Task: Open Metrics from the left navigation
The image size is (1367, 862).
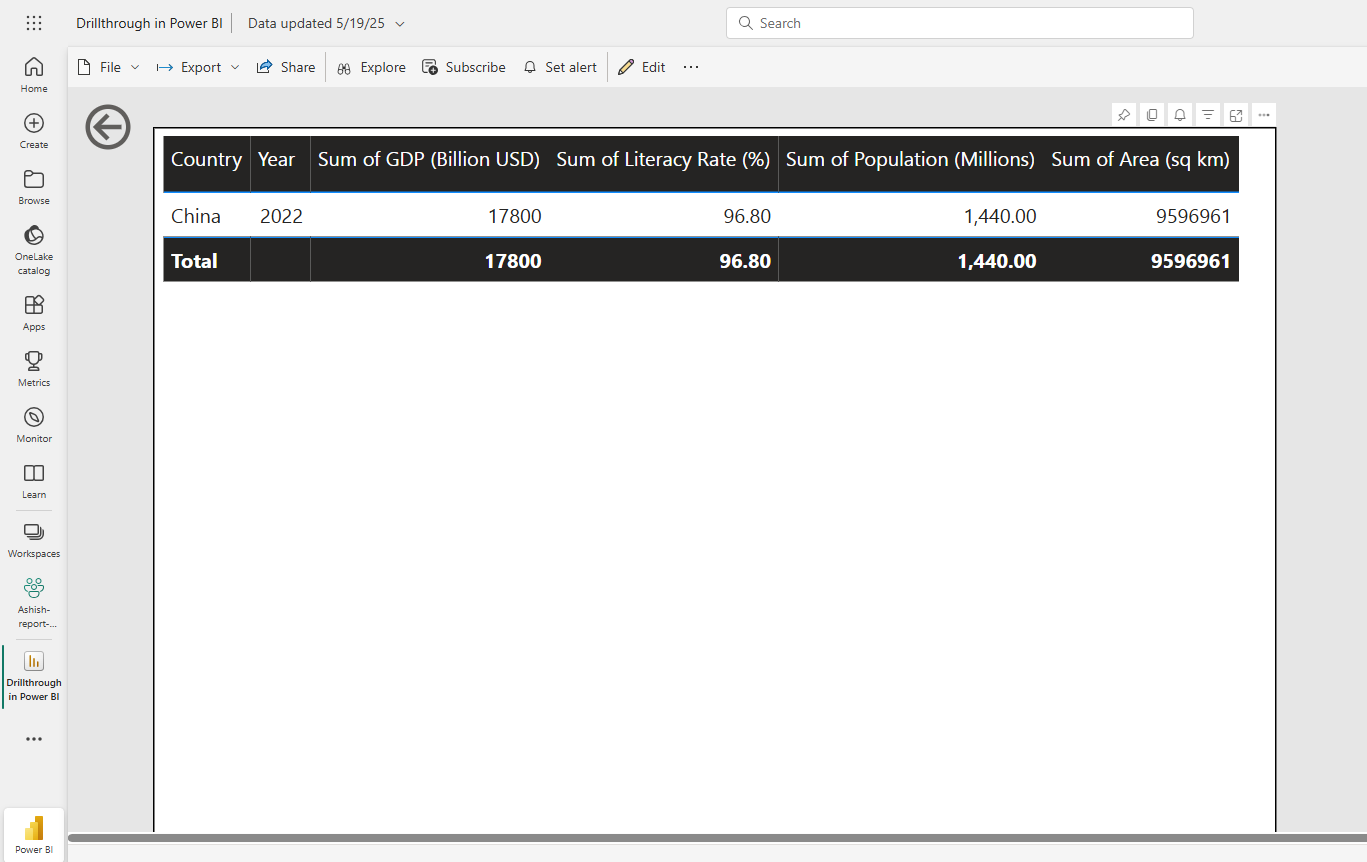Action: [33, 368]
